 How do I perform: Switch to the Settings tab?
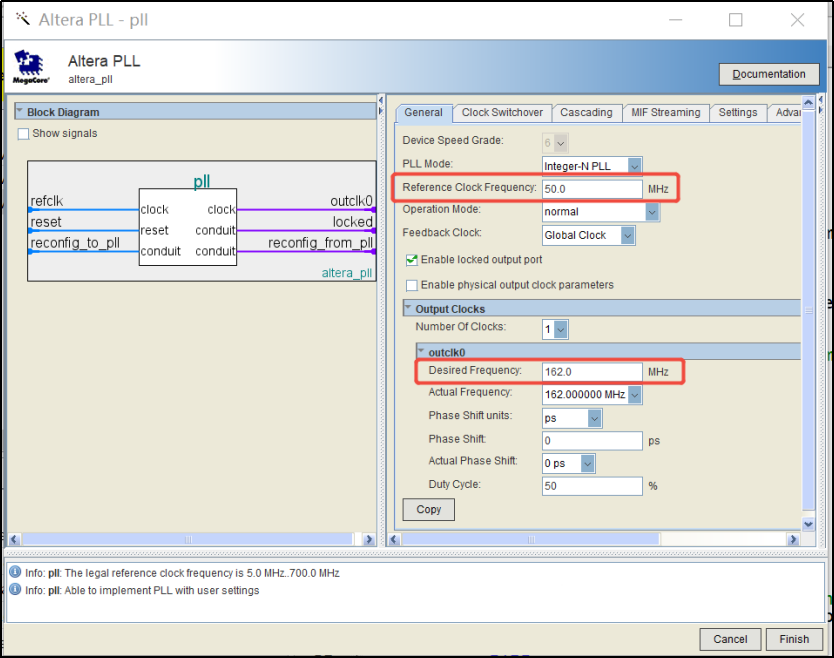click(738, 113)
